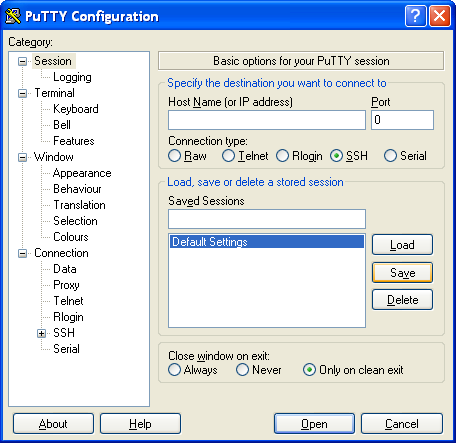The height and width of the screenshot is (443, 456).
Task: Open the Telnet settings in the category tree
Action: point(68,301)
